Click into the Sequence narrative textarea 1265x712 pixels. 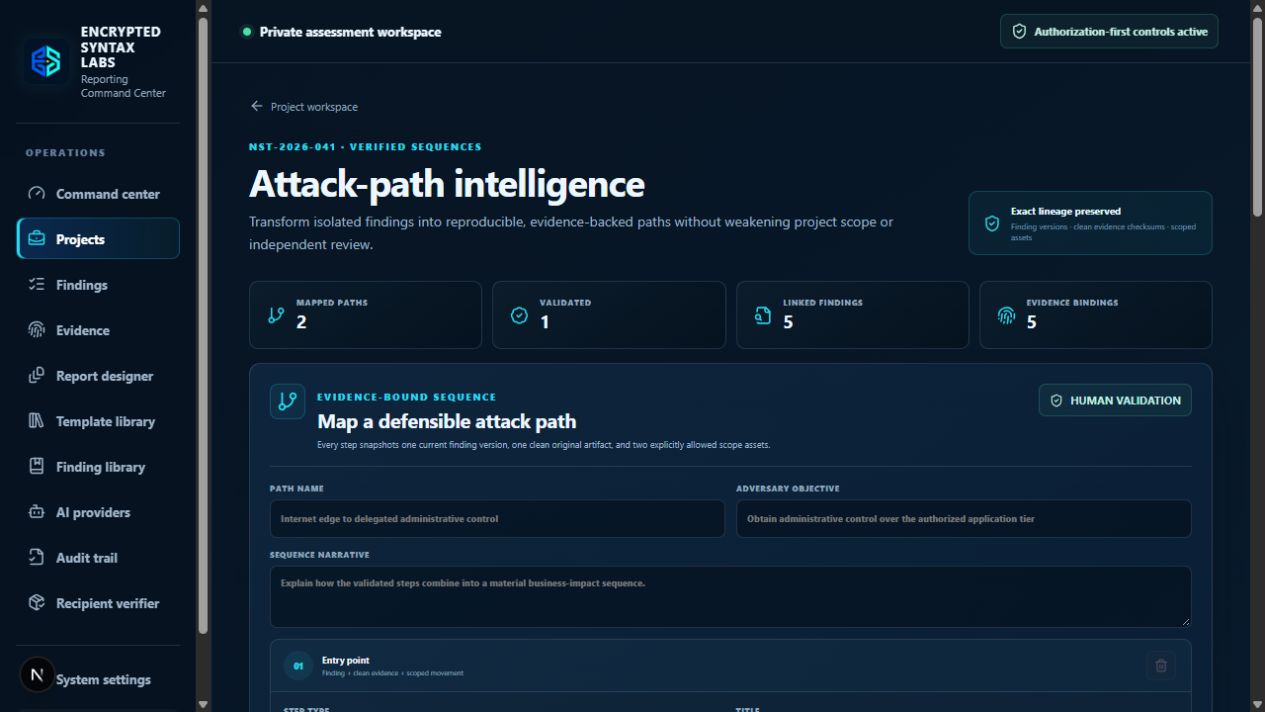pos(730,597)
